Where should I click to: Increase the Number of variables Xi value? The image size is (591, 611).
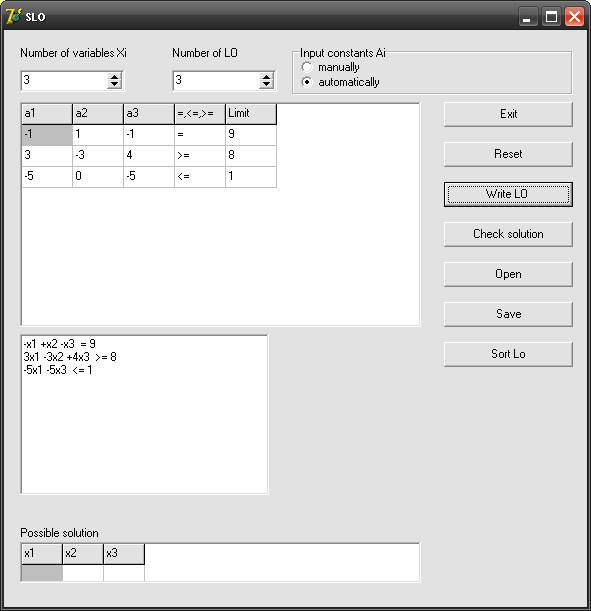click(114, 77)
